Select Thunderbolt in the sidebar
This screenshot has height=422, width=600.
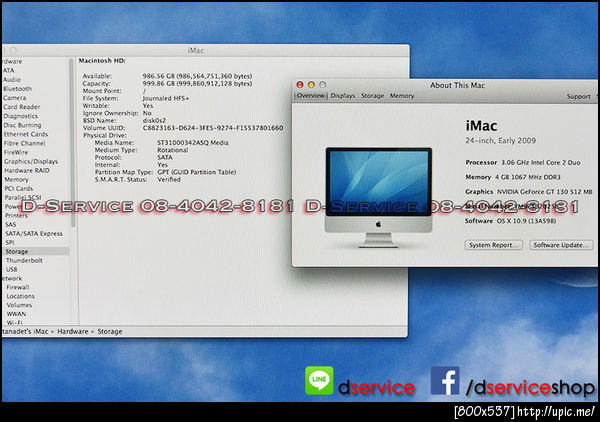pos(24,261)
